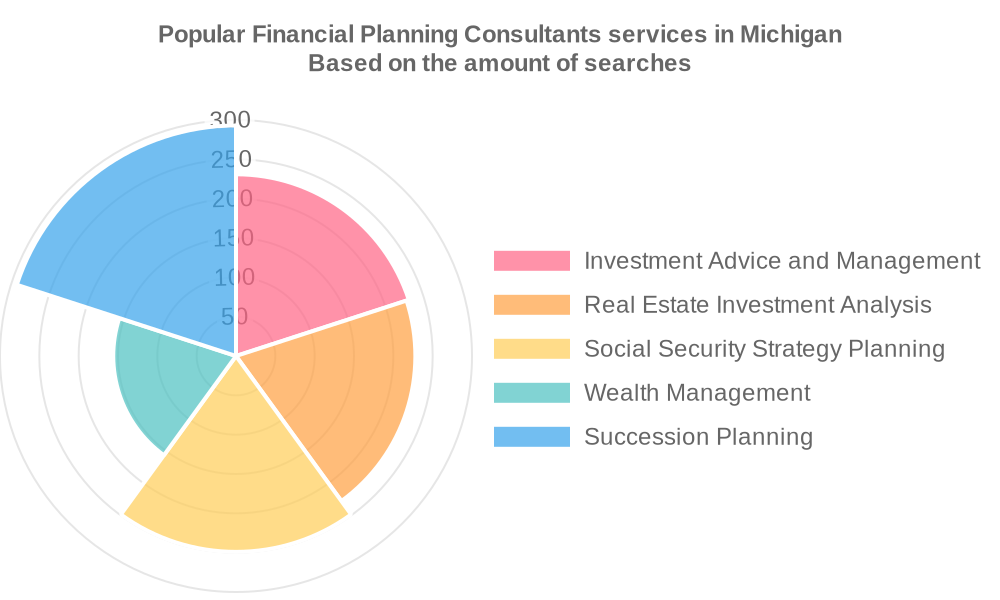Toggle the Investment Advice and Management label
Image resolution: width=1000 pixels, height=600 pixels.
point(781,261)
